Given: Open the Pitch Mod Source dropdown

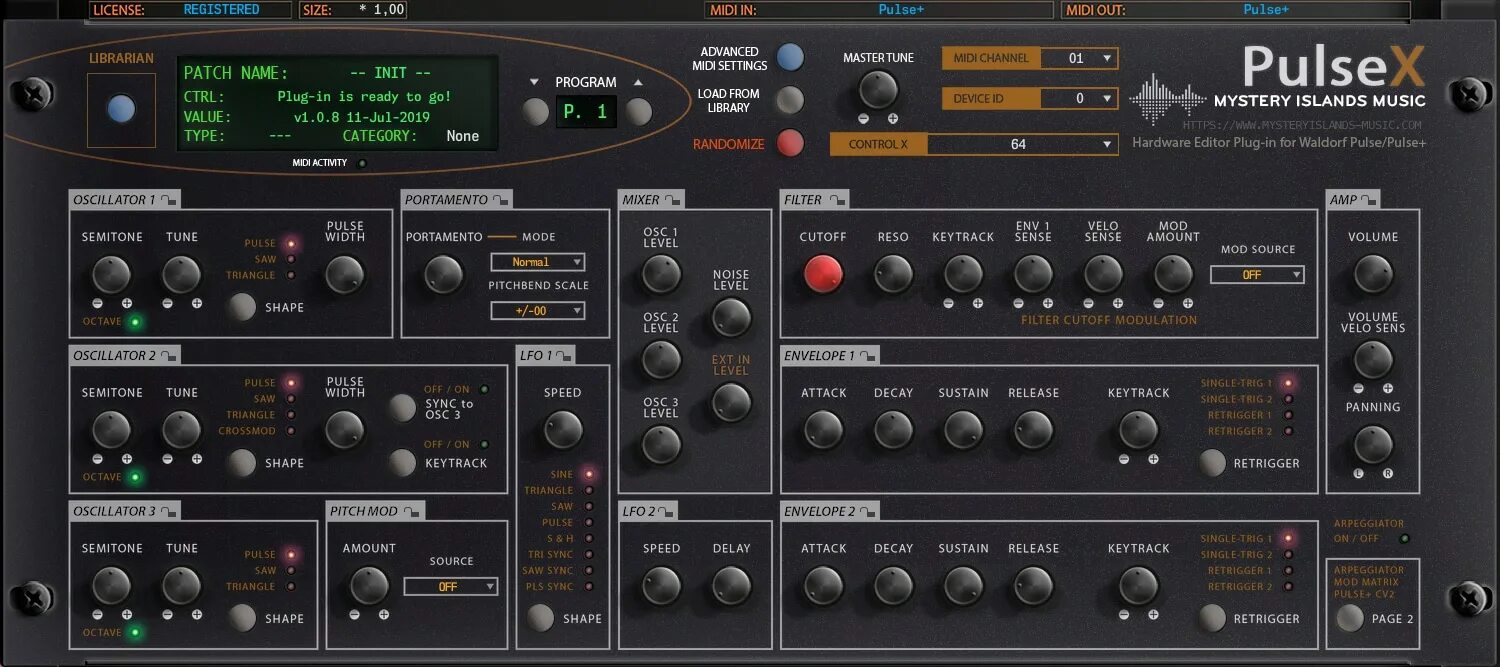Looking at the screenshot, I should pos(451,586).
